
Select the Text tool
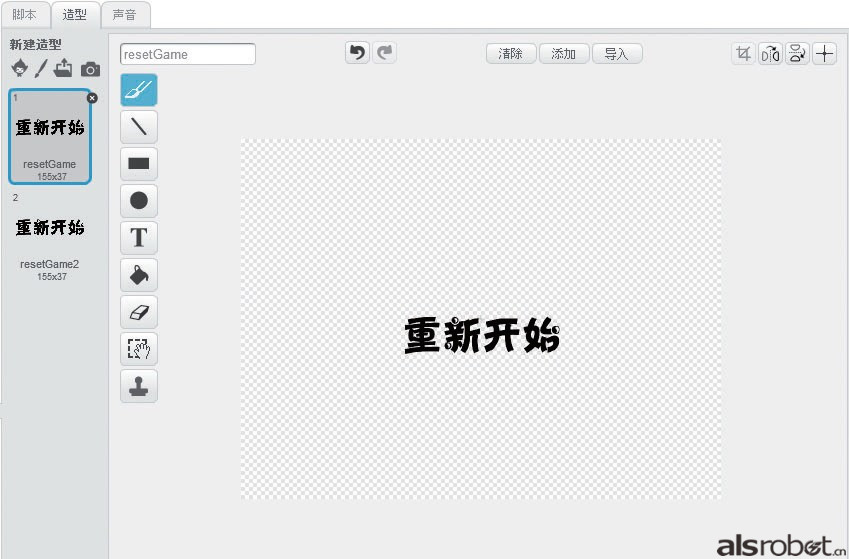139,238
